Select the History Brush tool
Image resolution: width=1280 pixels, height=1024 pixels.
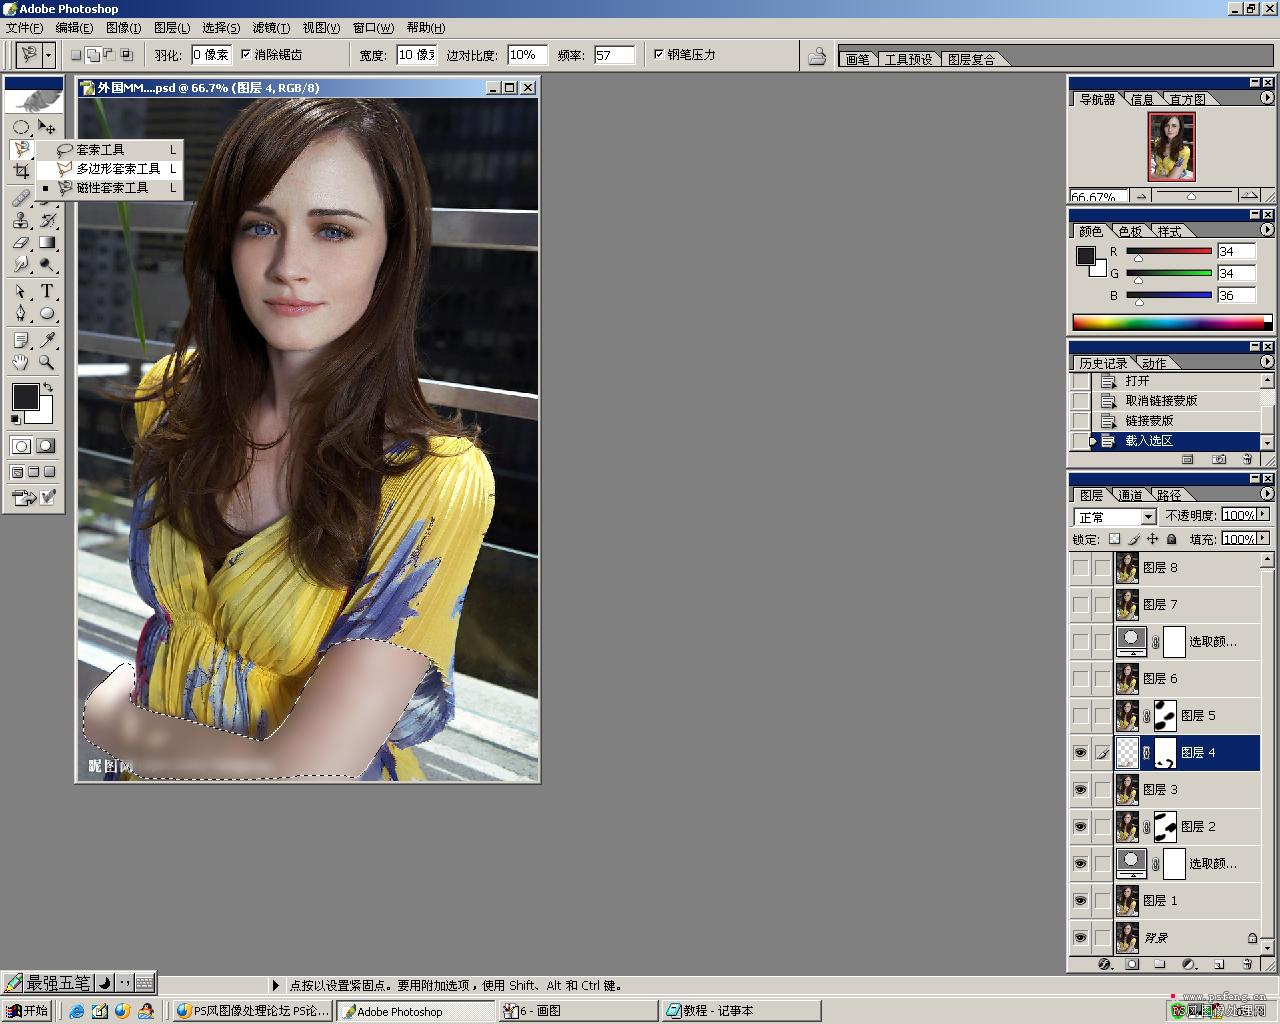47,220
